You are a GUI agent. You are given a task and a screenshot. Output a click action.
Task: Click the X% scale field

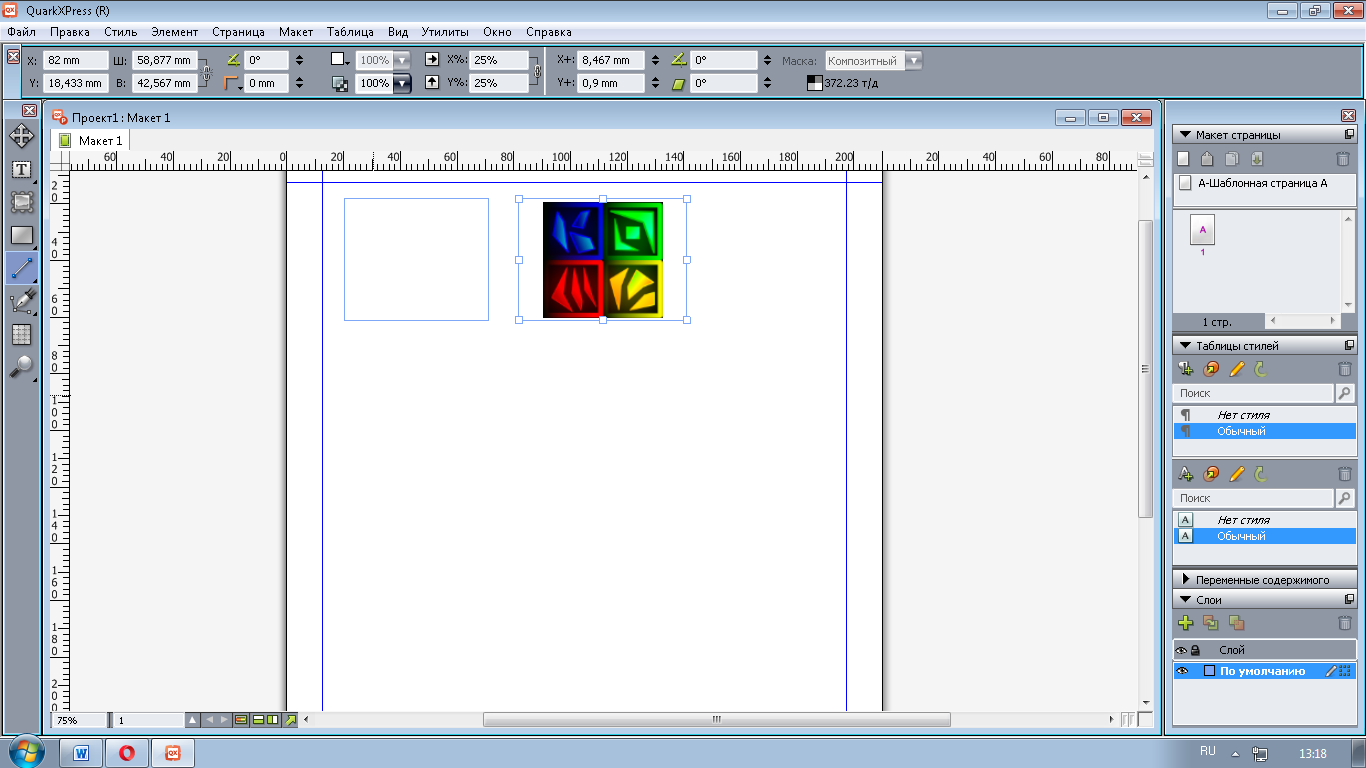(x=499, y=60)
